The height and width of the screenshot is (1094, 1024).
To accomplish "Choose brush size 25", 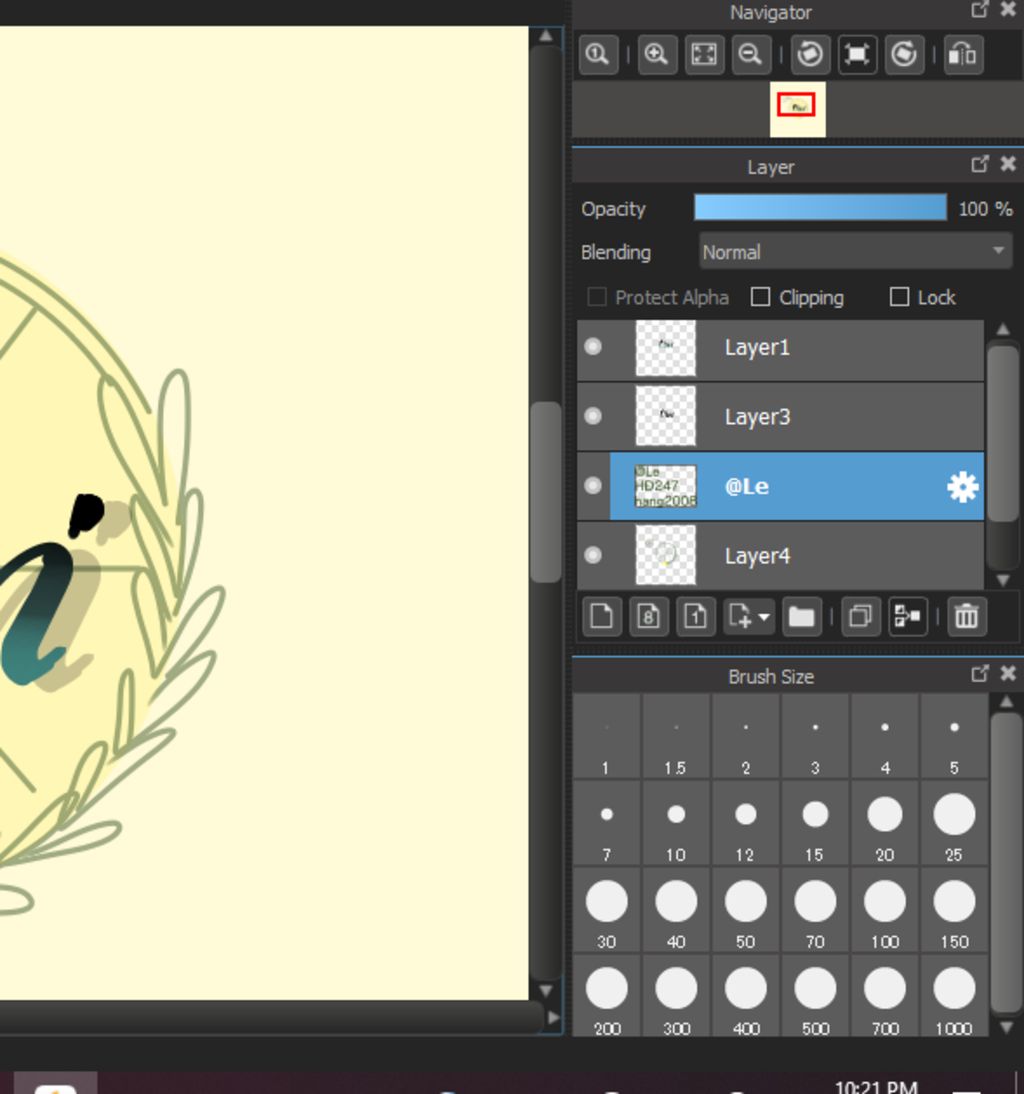I will click(954, 823).
